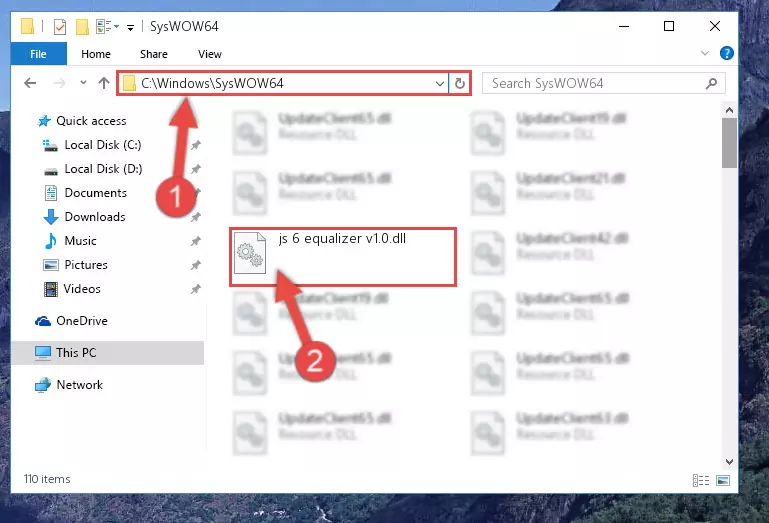The width and height of the screenshot is (769, 523).
Task: Click the explorer folder icon in title bar
Action: [x=28, y=26]
